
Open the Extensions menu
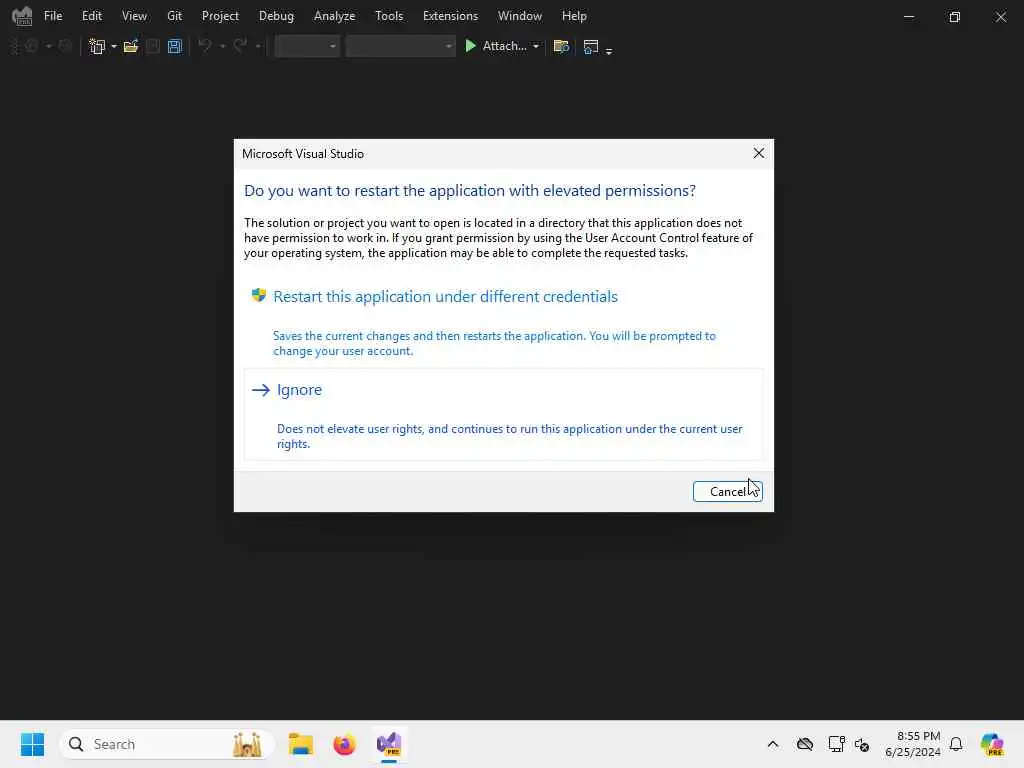click(x=450, y=16)
